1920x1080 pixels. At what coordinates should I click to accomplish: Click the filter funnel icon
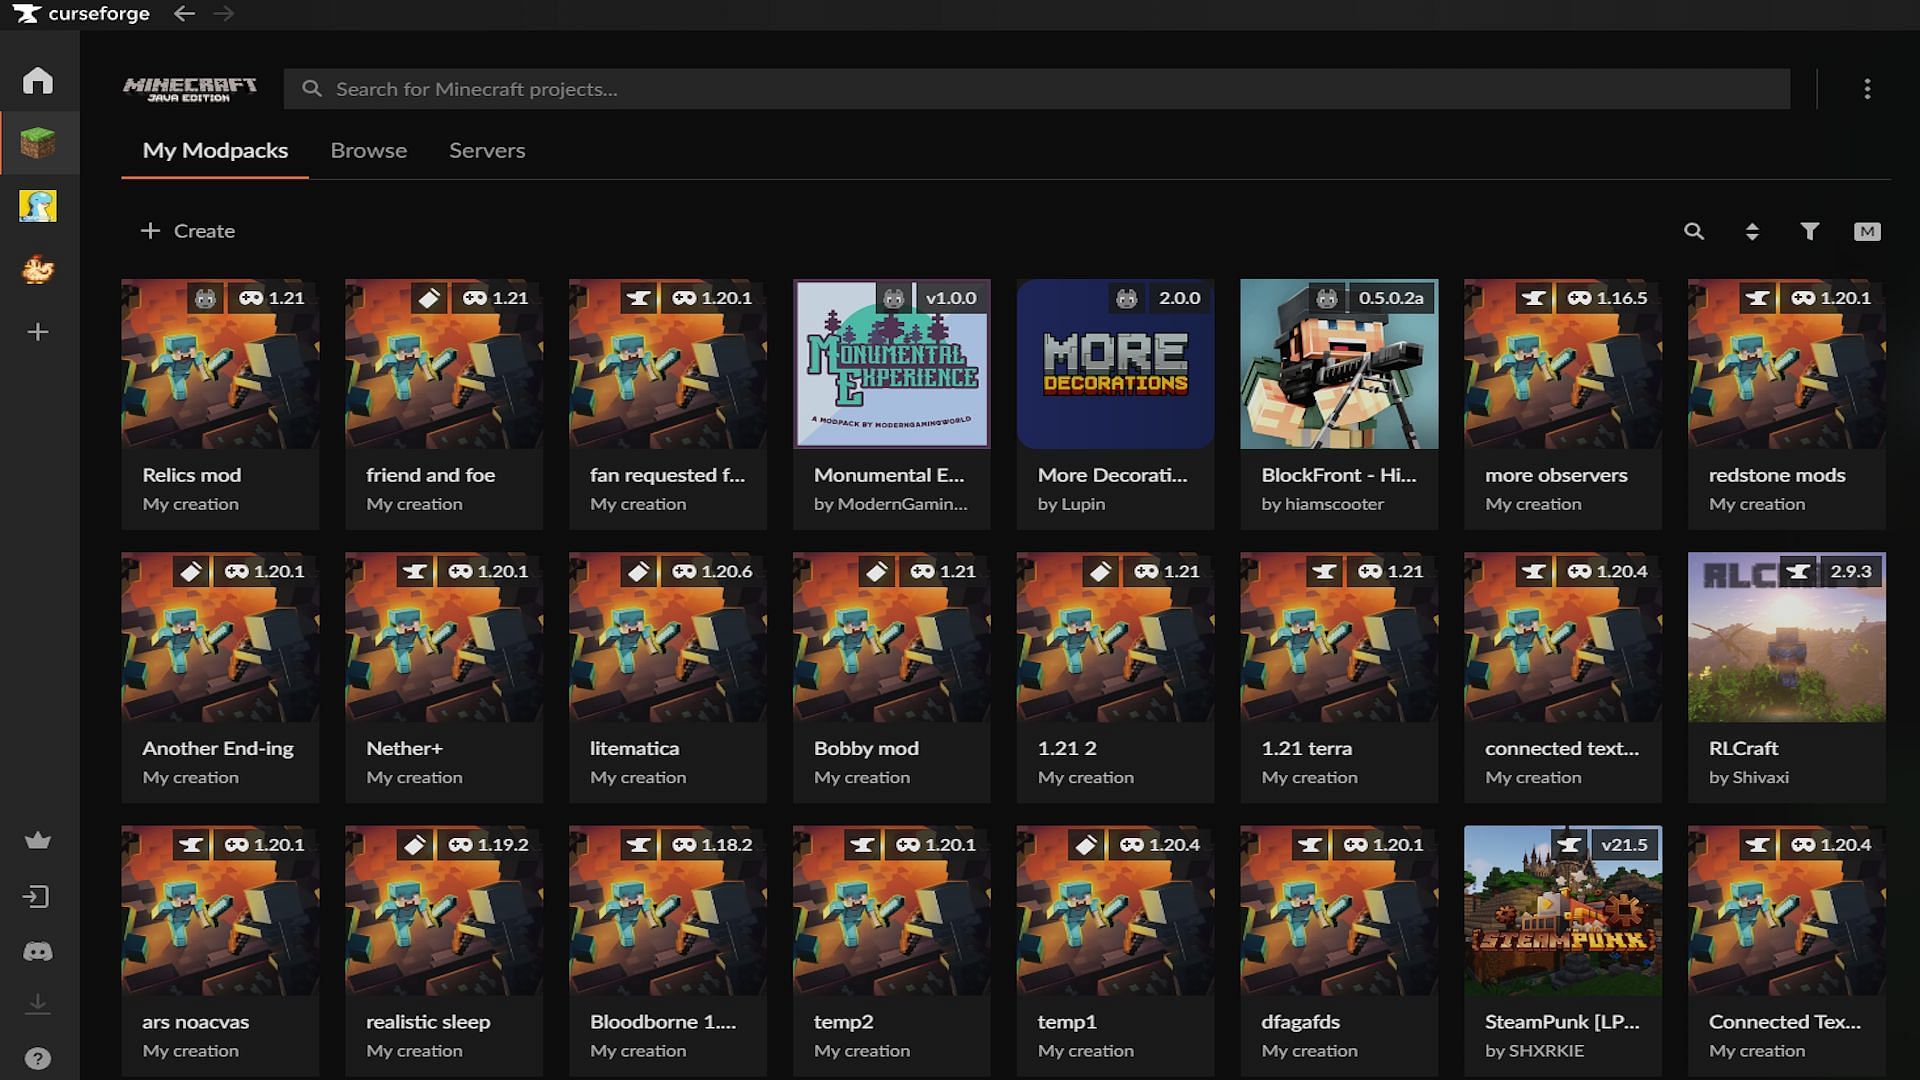coord(1808,229)
